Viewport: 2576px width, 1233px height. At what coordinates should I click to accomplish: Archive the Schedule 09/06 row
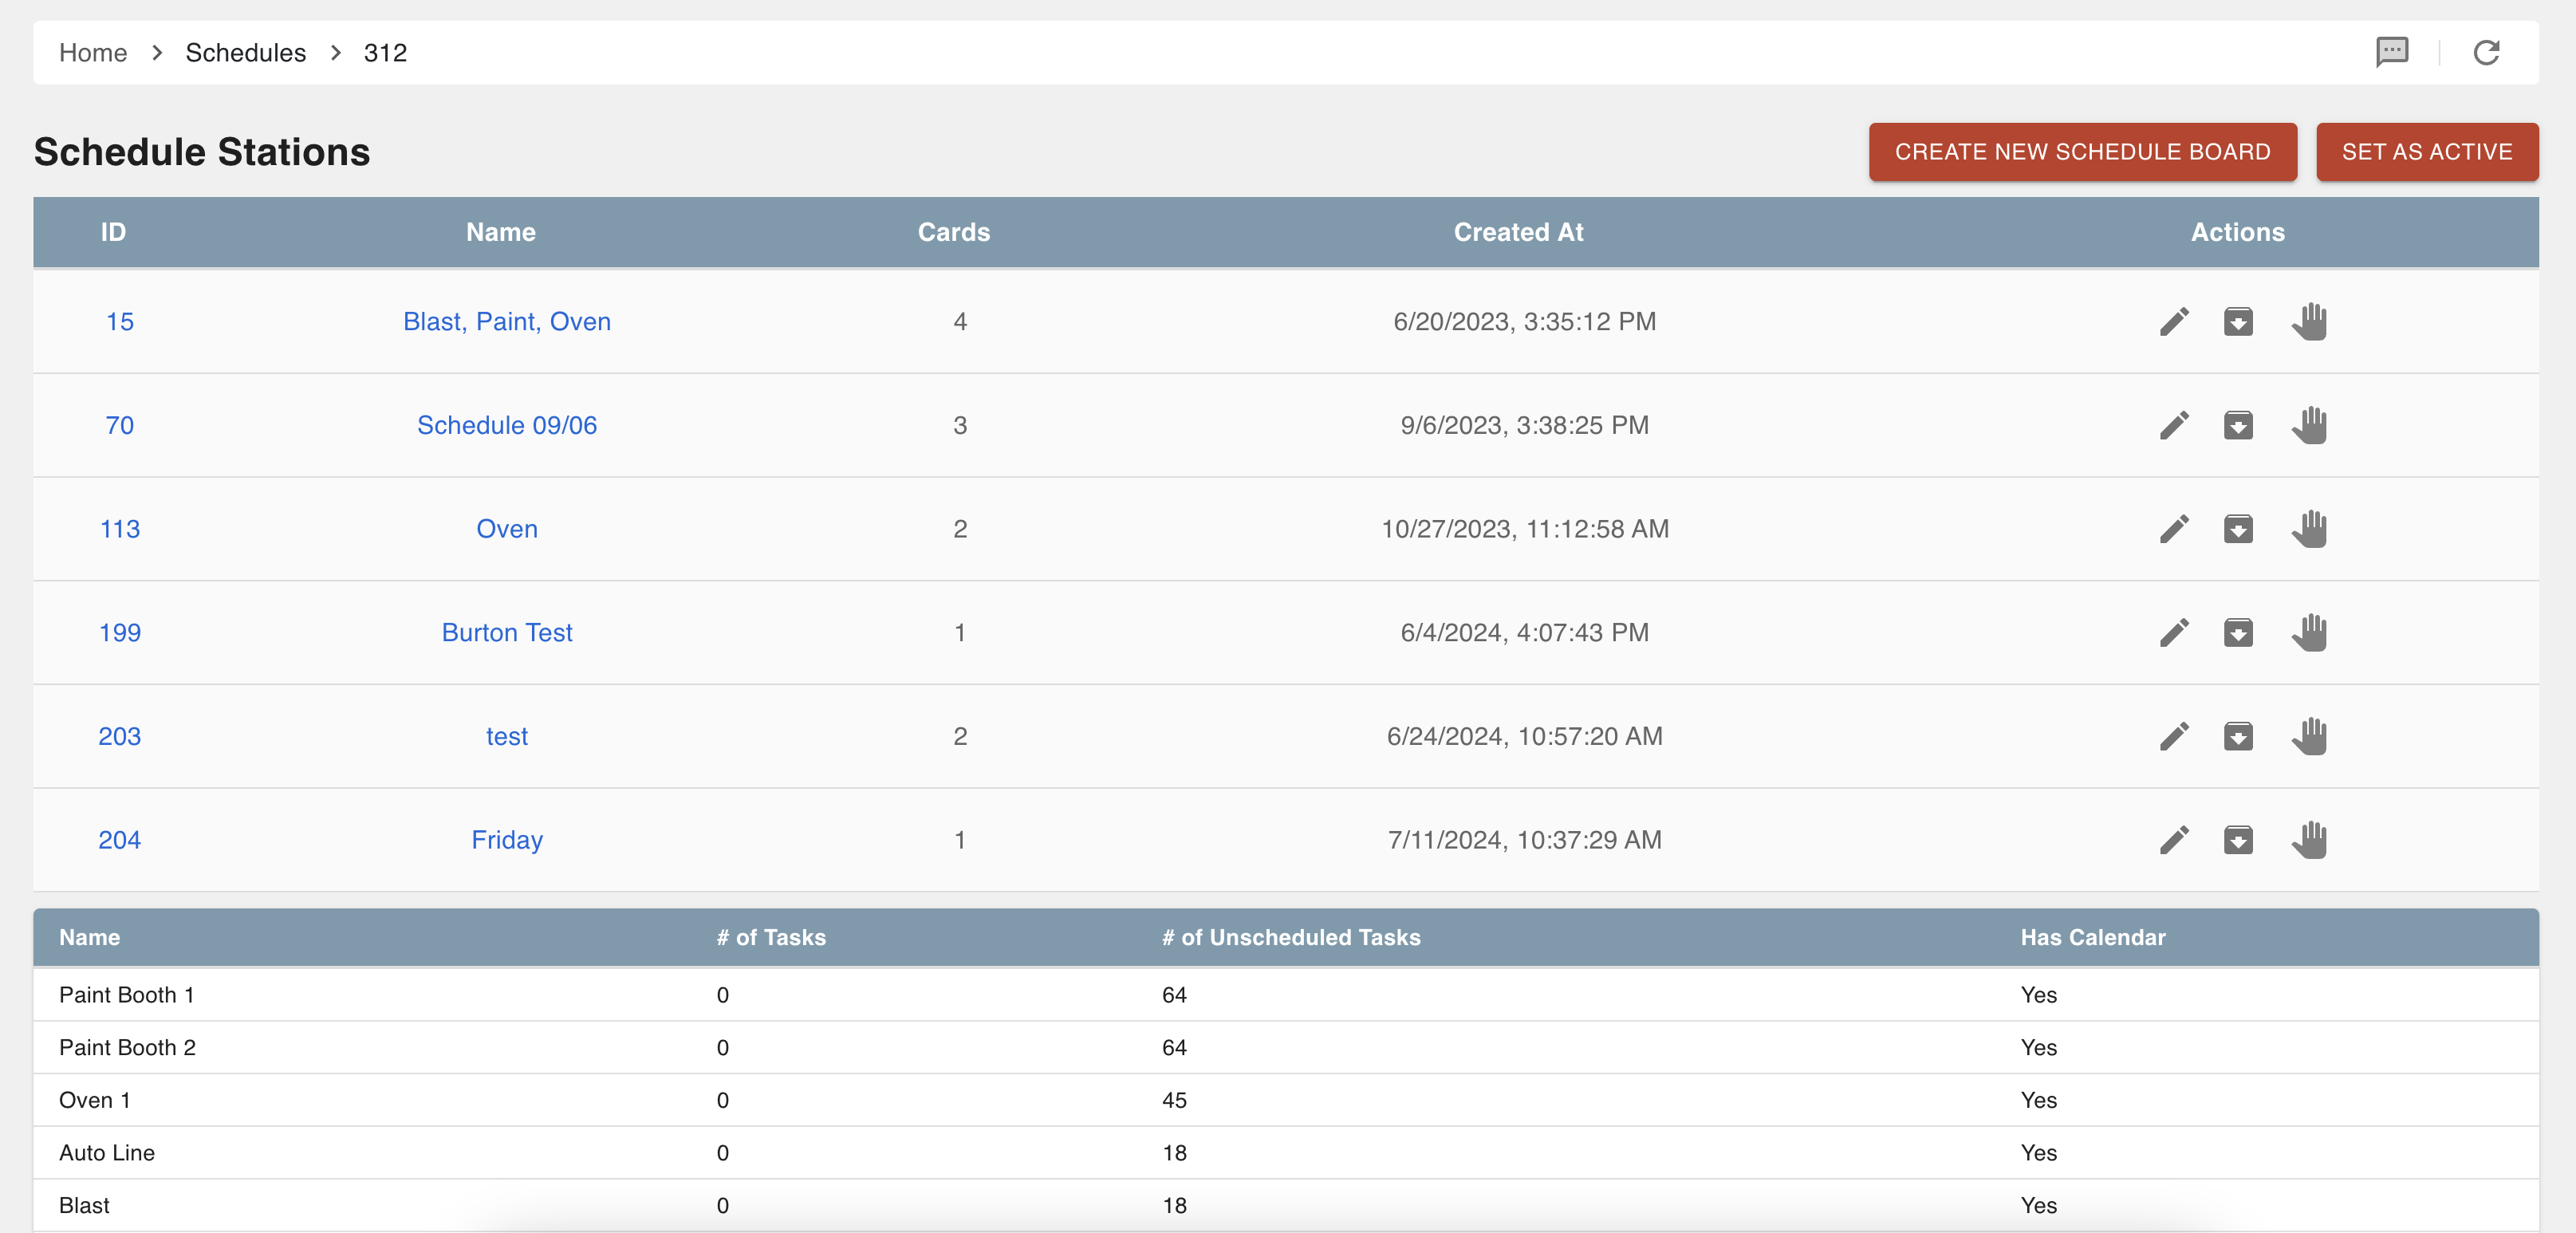[2238, 425]
